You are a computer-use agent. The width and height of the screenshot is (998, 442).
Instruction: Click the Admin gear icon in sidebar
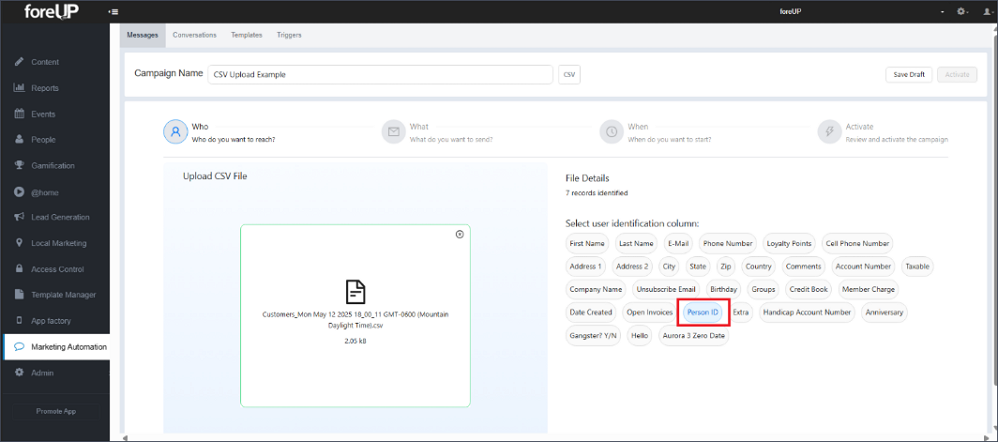(19, 373)
